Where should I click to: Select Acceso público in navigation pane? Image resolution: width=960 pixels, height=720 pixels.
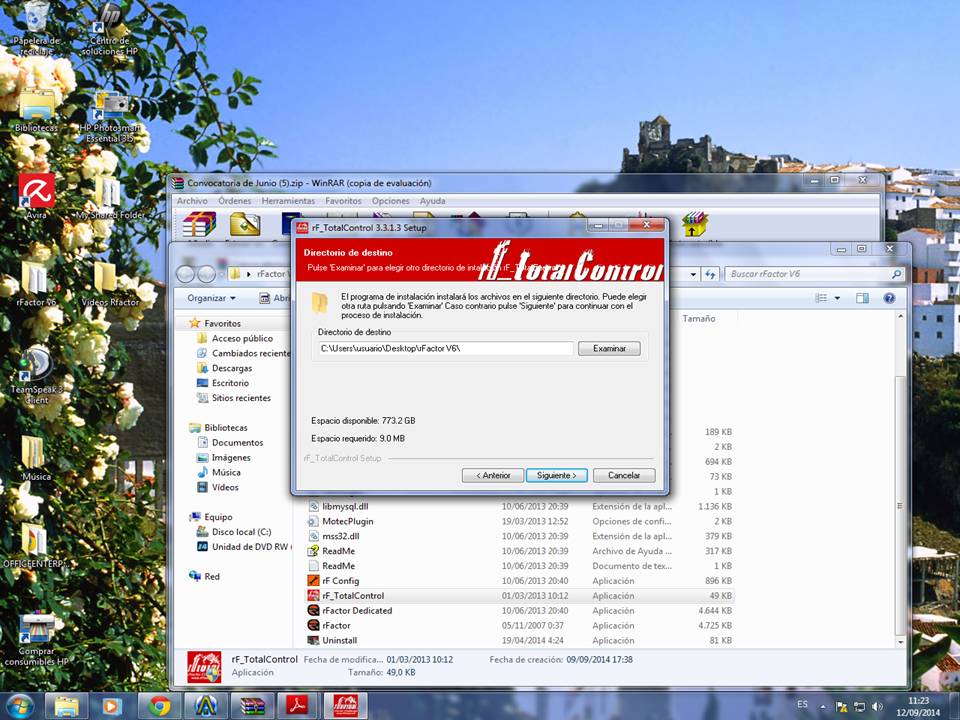point(242,338)
